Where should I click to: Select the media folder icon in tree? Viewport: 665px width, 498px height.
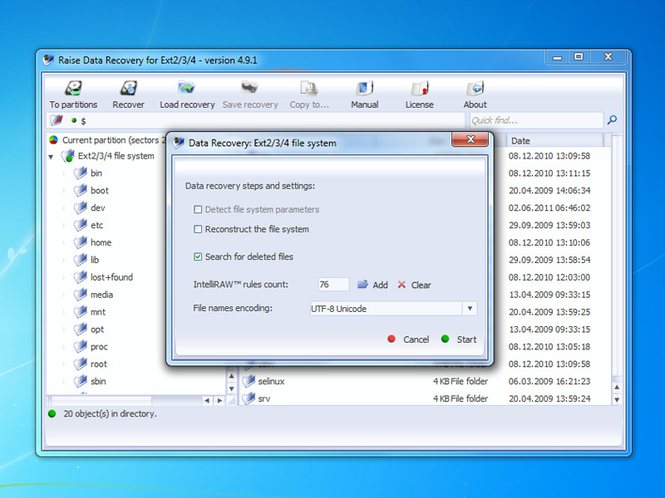click(80, 294)
